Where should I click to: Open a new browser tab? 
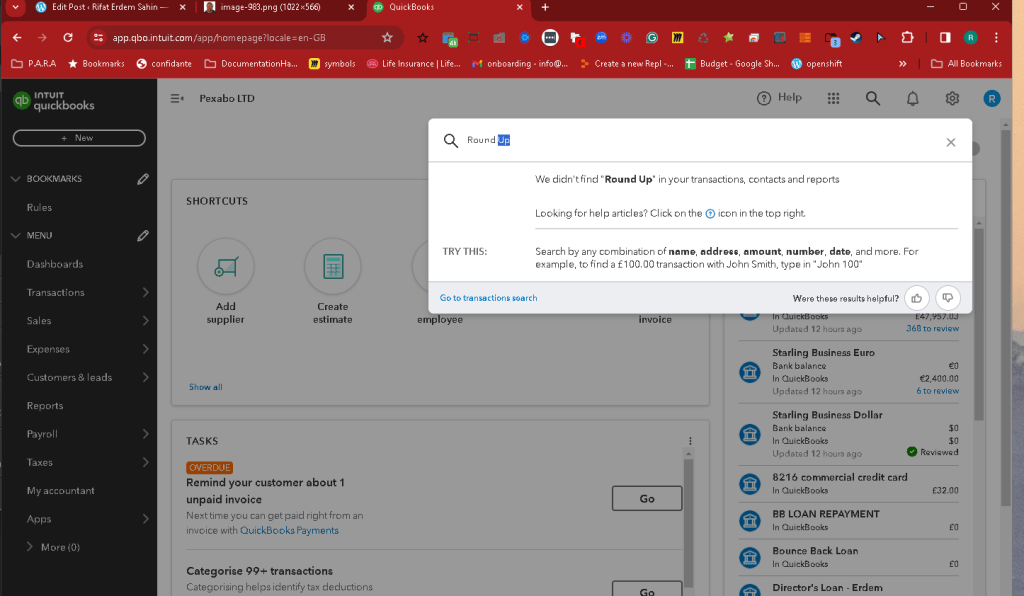(545, 7)
